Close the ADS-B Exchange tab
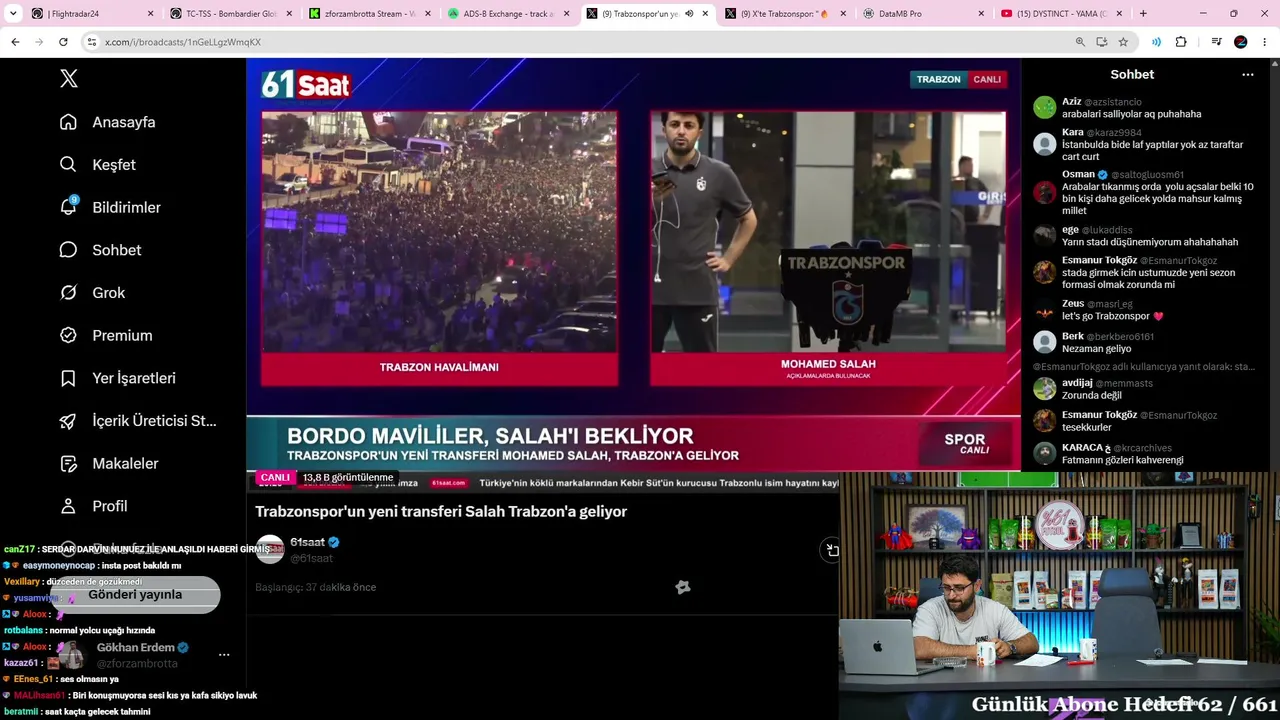 click(x=566, y=14)
